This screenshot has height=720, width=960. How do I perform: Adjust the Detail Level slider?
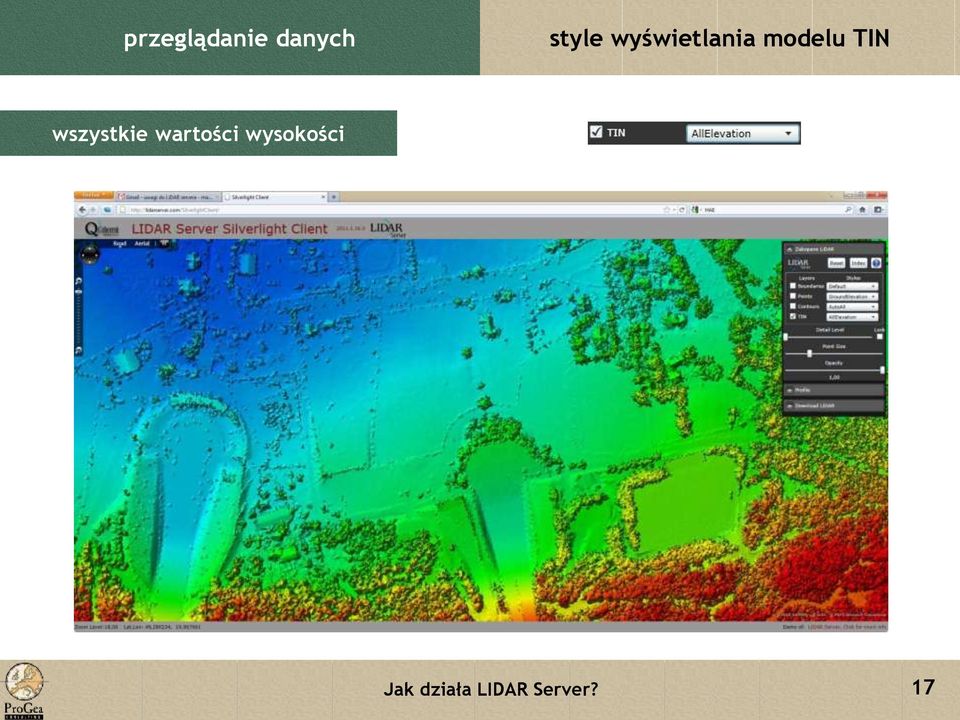pos(829,337)
